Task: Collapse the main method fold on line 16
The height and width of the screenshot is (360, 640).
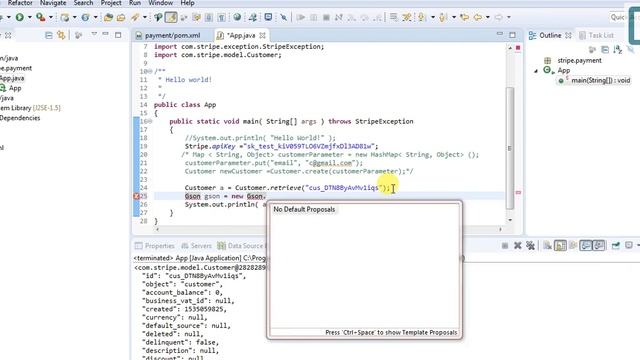Action: point(150,121)
